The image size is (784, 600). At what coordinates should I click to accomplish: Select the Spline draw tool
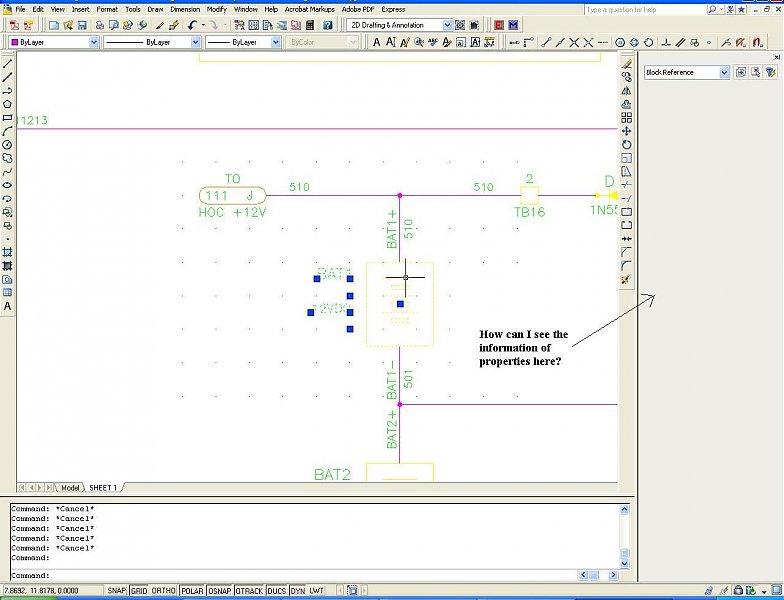tap(7, 172)
